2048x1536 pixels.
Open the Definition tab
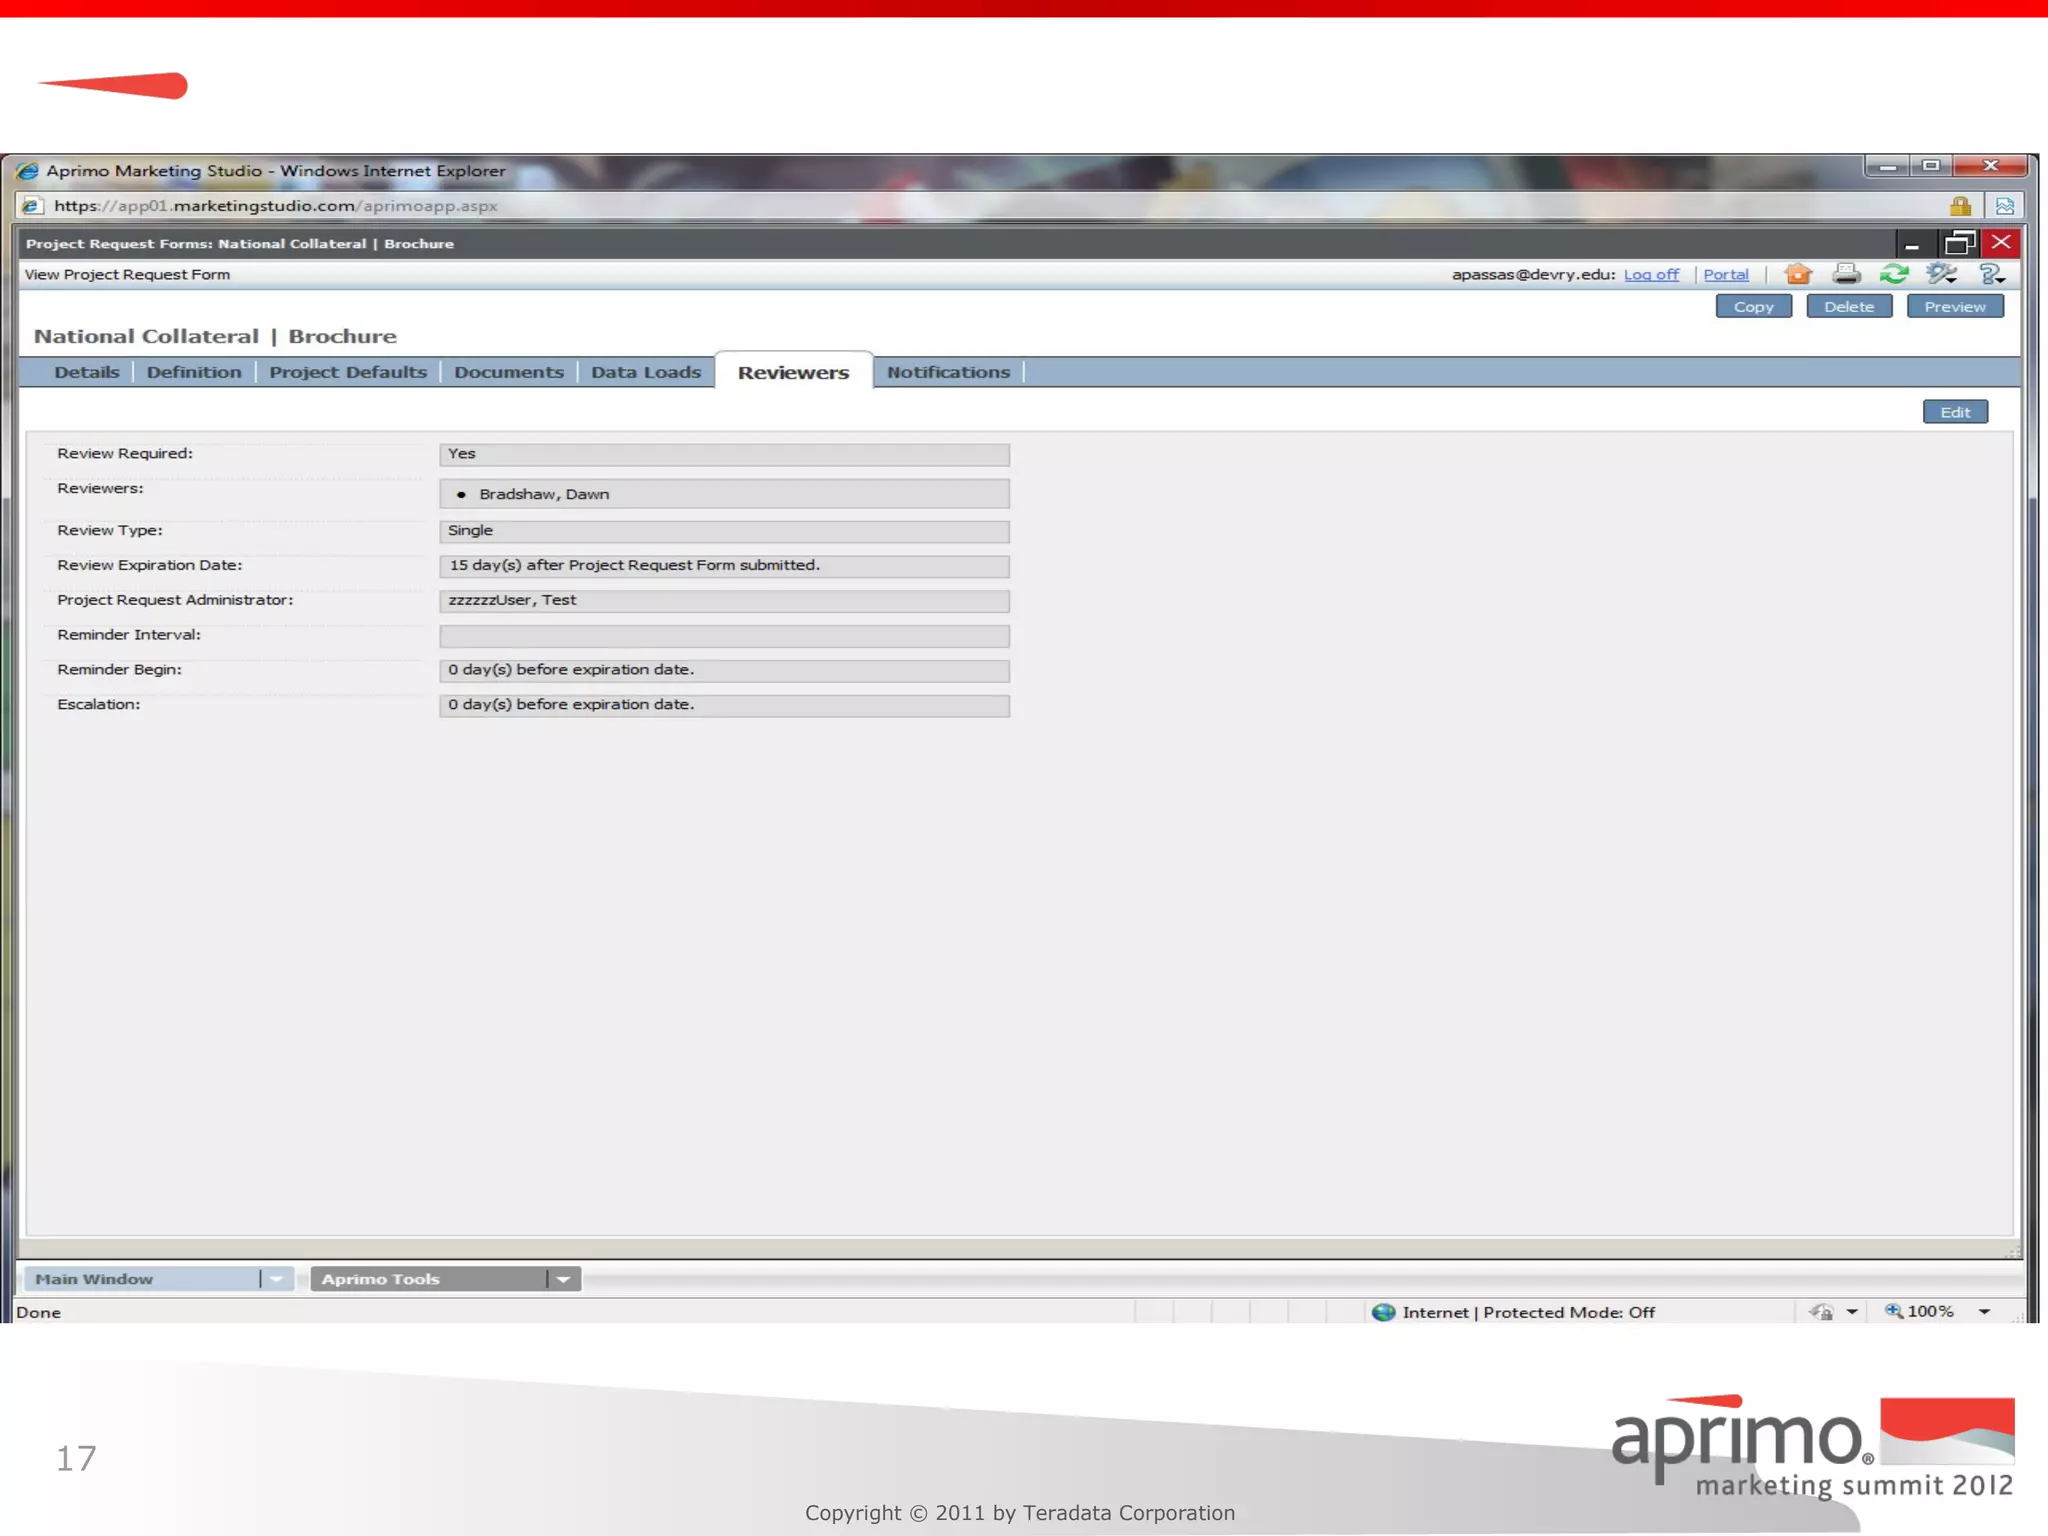click(x=194, y=372)
